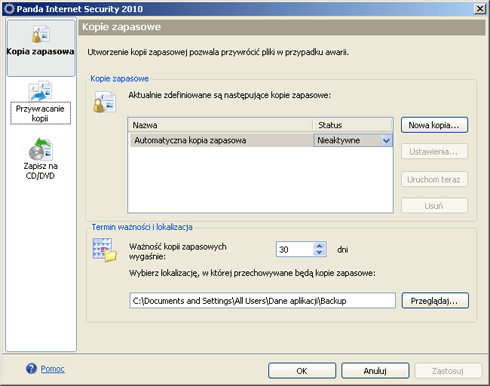This screenshot has height=386, width=490.
Task: Click the 30 days value field
Action: tap(295, 249)
